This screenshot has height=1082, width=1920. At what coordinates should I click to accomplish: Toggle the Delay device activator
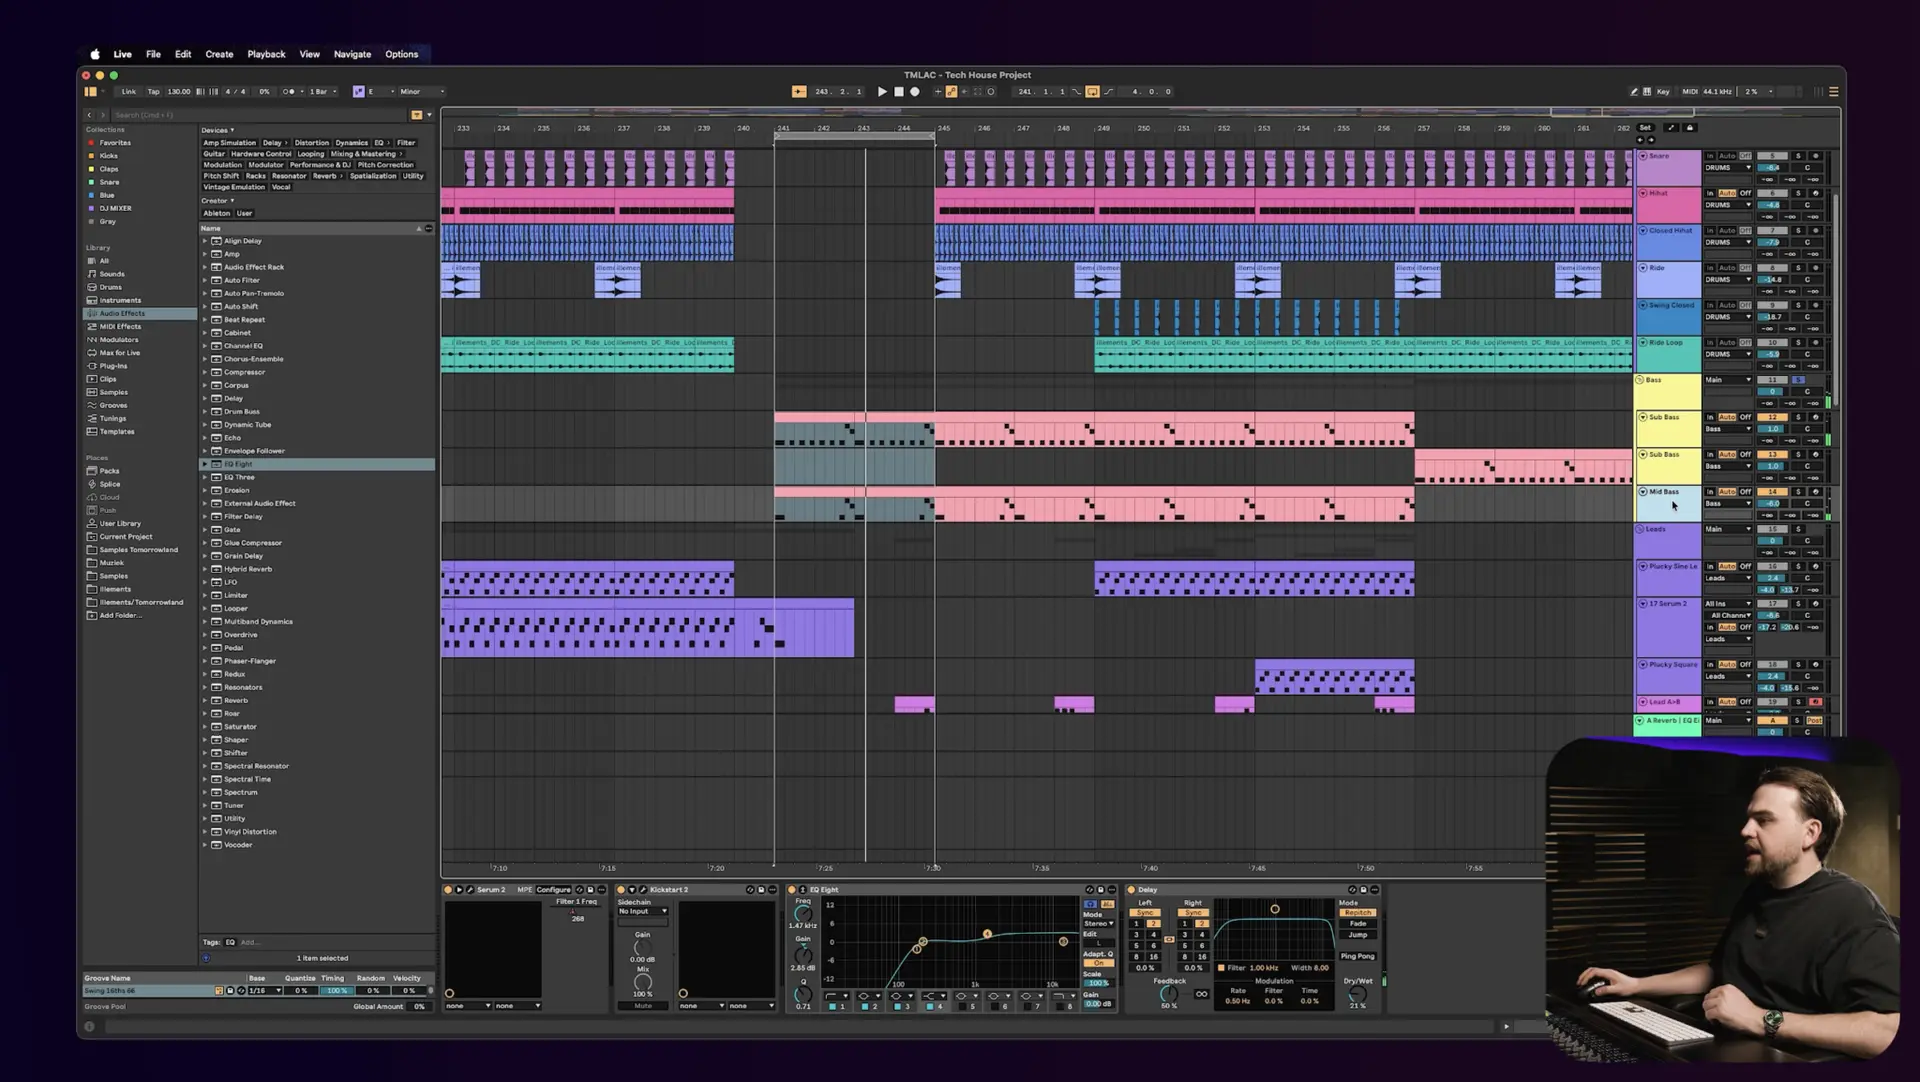(x=1132, y=889)
